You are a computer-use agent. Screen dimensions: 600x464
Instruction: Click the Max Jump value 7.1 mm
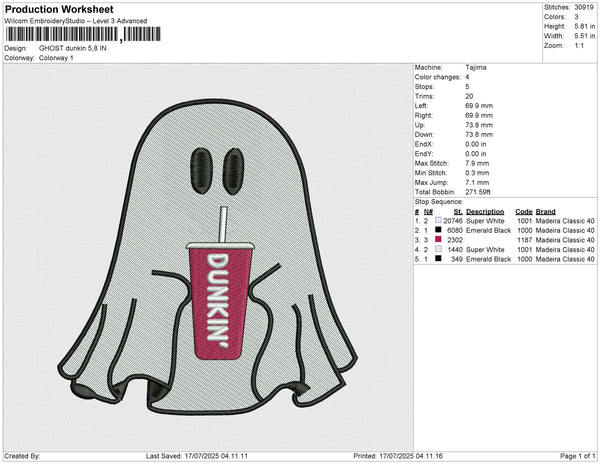(477, 182)
